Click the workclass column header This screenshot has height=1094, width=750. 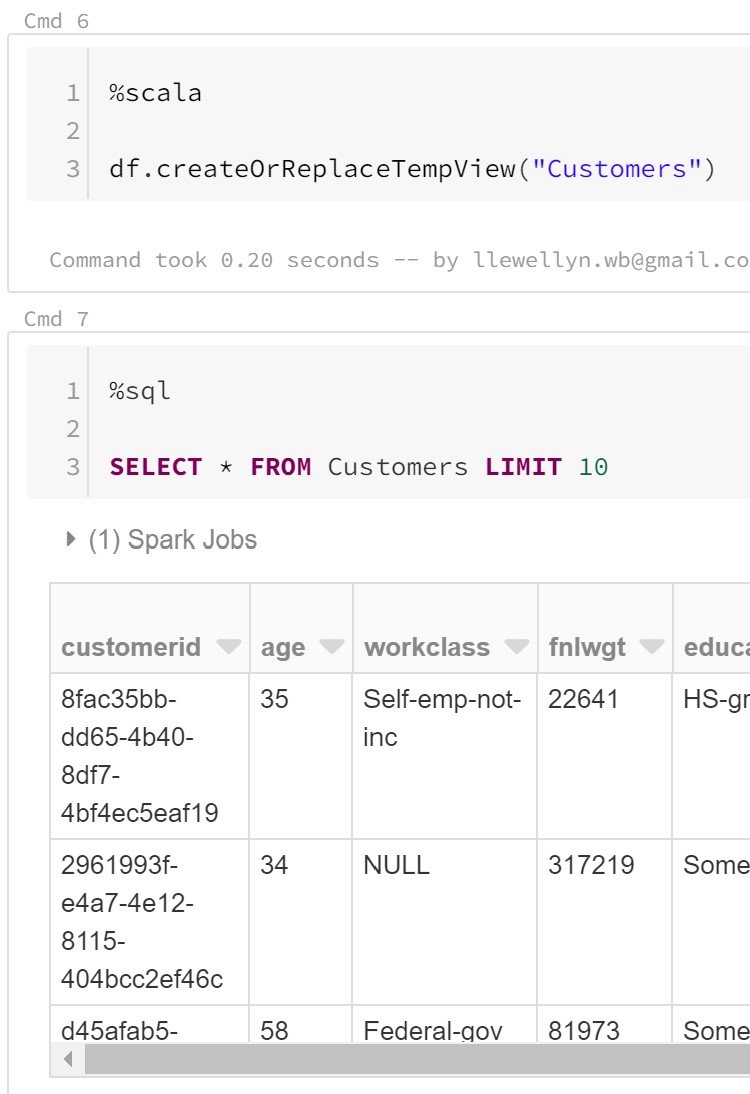click(x=427, y=647)
